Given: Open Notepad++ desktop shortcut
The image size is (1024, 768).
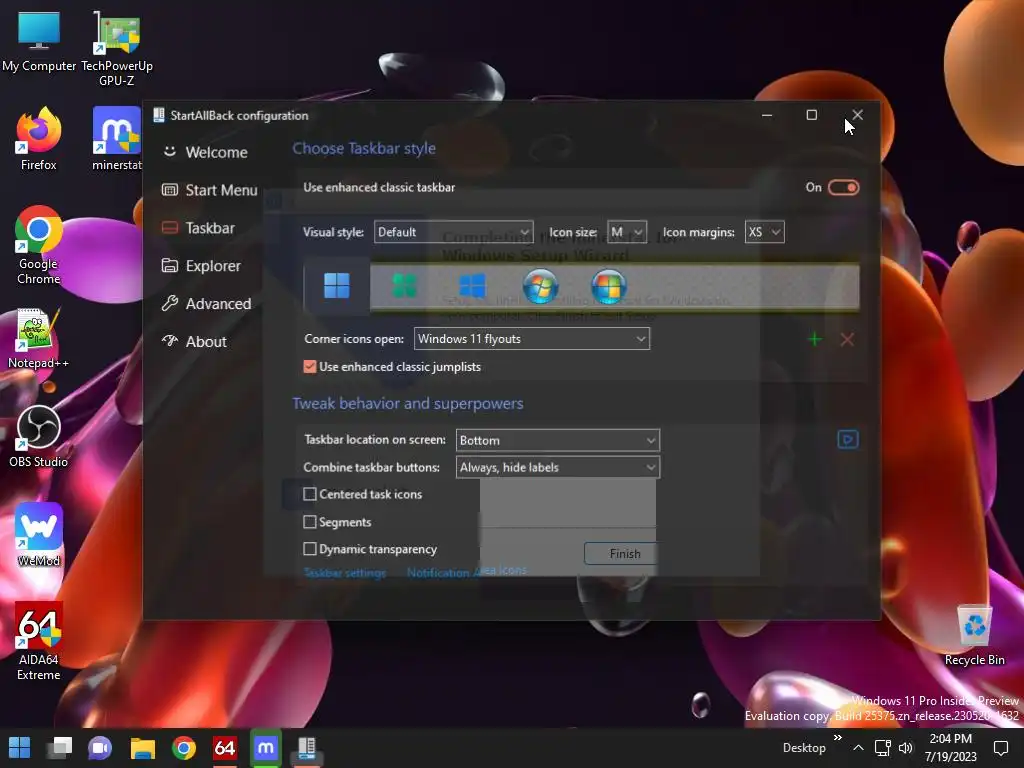Looking at the screenshot, I should click(39, 339).
